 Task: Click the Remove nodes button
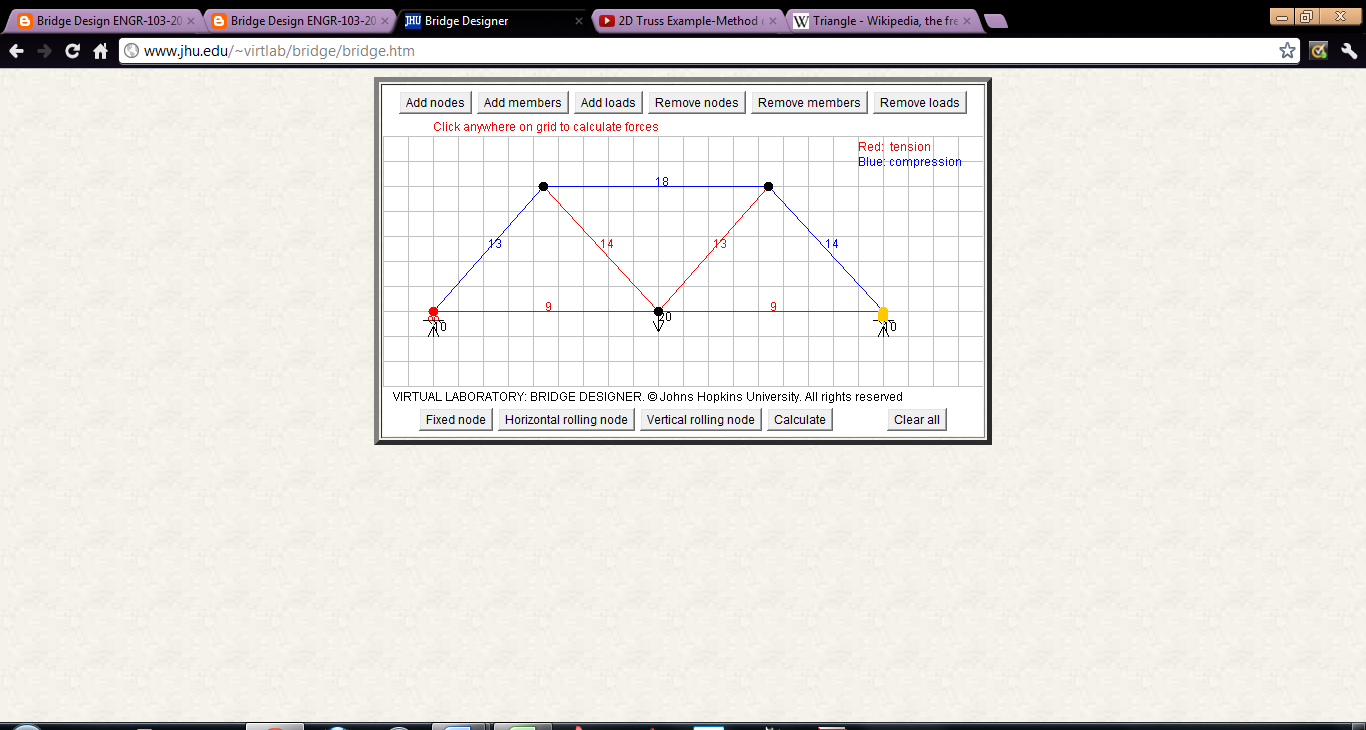[697, 103]
